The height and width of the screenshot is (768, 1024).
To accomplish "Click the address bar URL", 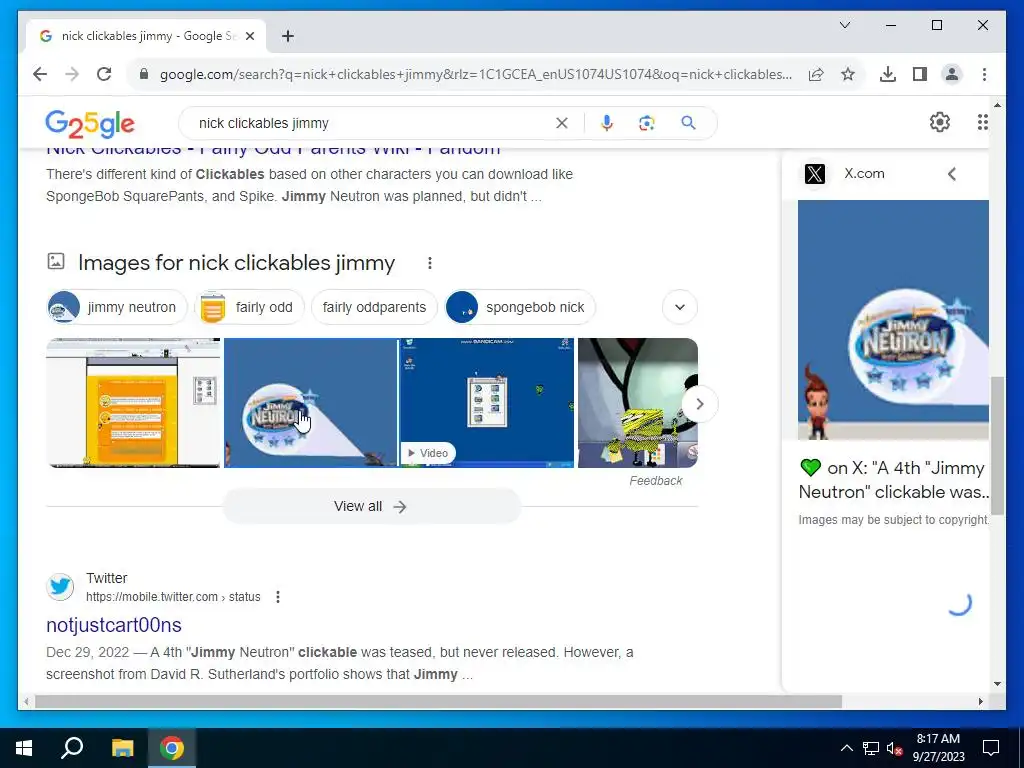I will click(475, 74).
